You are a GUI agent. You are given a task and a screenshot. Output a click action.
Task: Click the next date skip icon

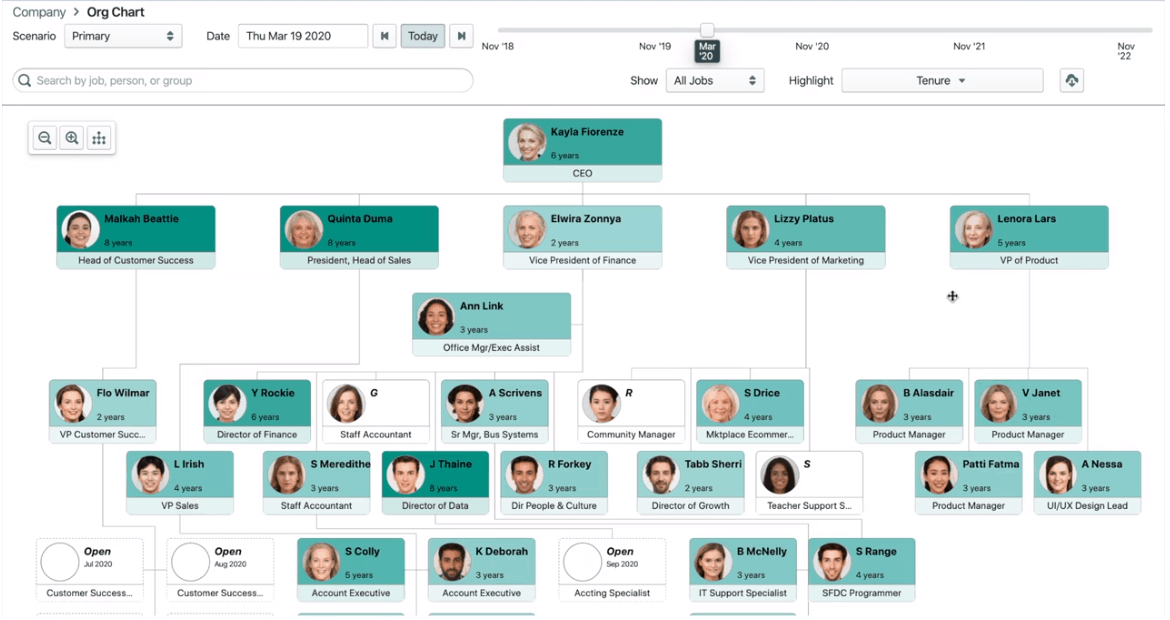461,35
